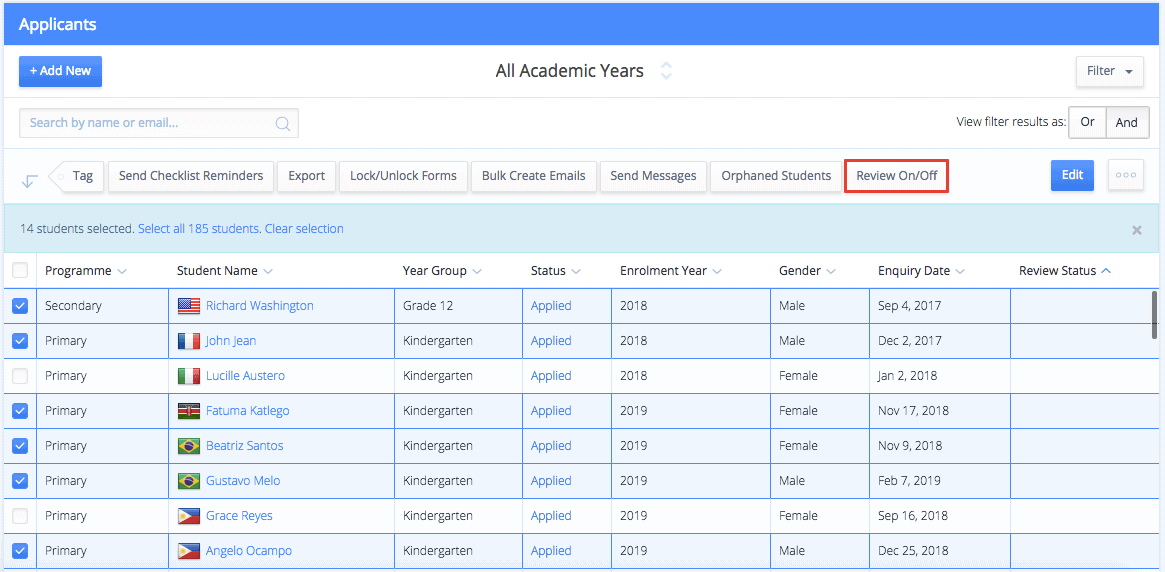Check the box for Lucille Austero
The width and height of the screenshot is (1165, 572).
(20, 376)
